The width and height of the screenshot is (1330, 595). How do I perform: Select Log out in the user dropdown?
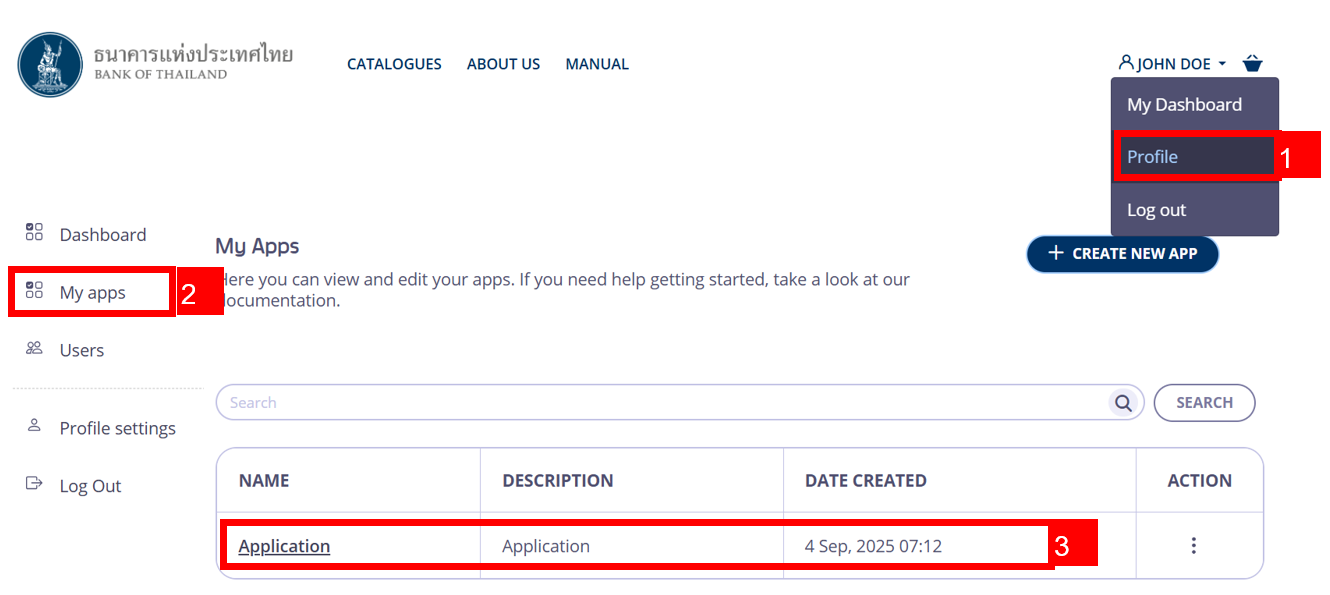pyautogui.click(x=1156, y=210)
